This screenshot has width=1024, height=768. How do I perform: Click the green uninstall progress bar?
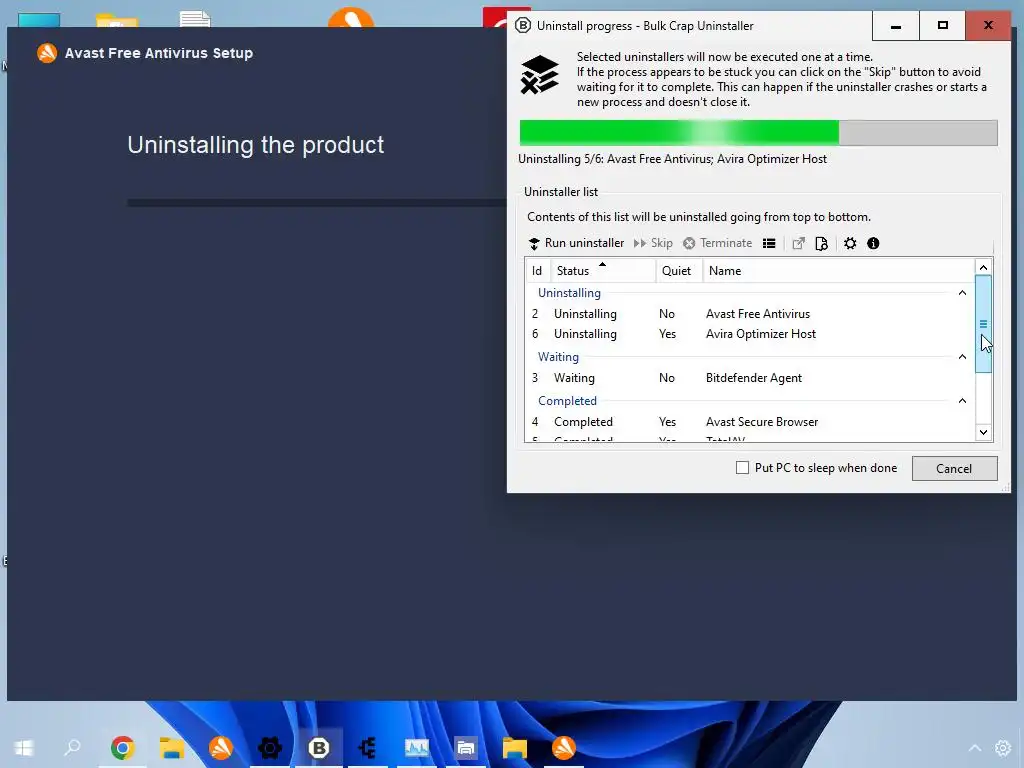click(x=758, y=133)
